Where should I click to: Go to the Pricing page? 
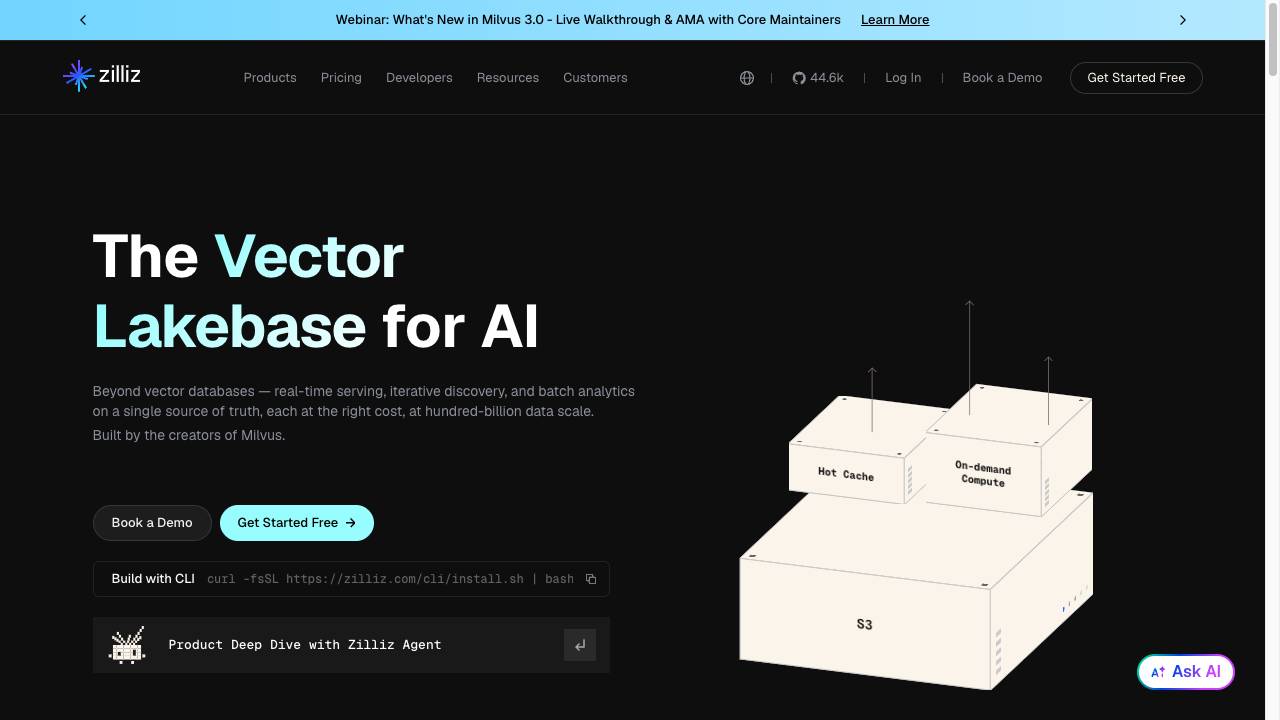pyautogui.click(x=341, y=78)
